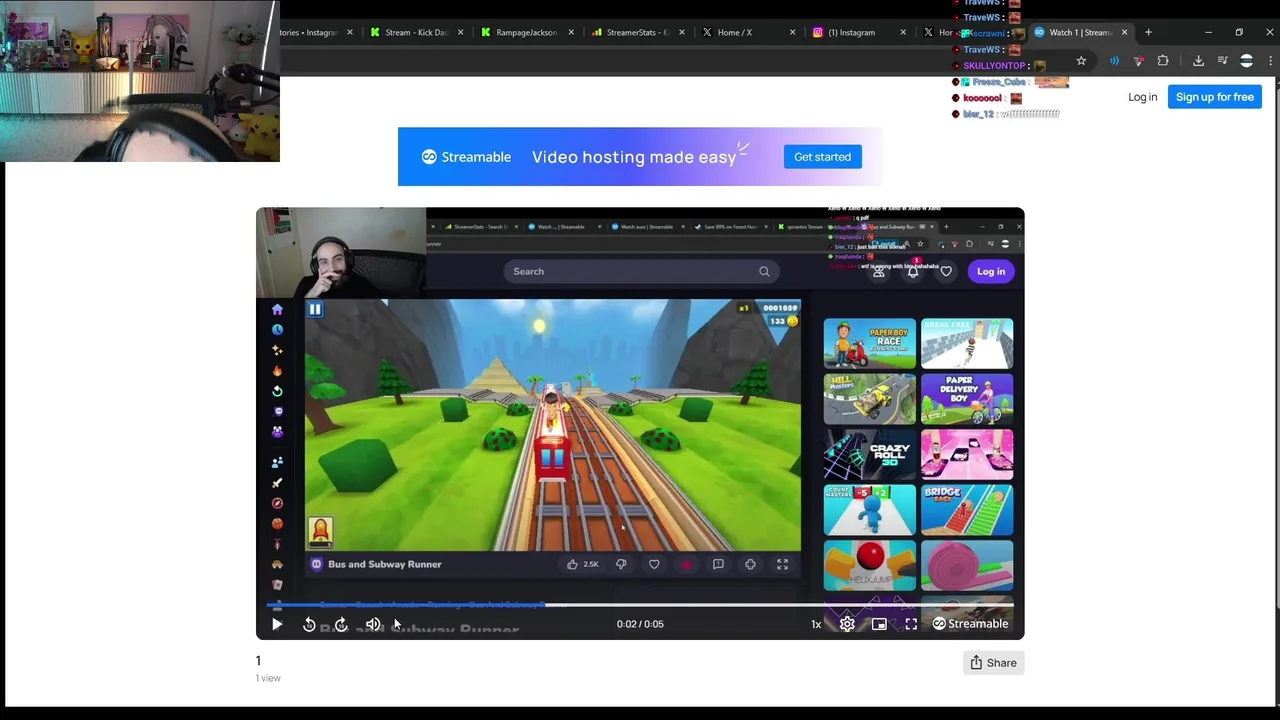Click the thumbs-down icon under the game
The image size is (1280, 720).
tap(621, 564)
